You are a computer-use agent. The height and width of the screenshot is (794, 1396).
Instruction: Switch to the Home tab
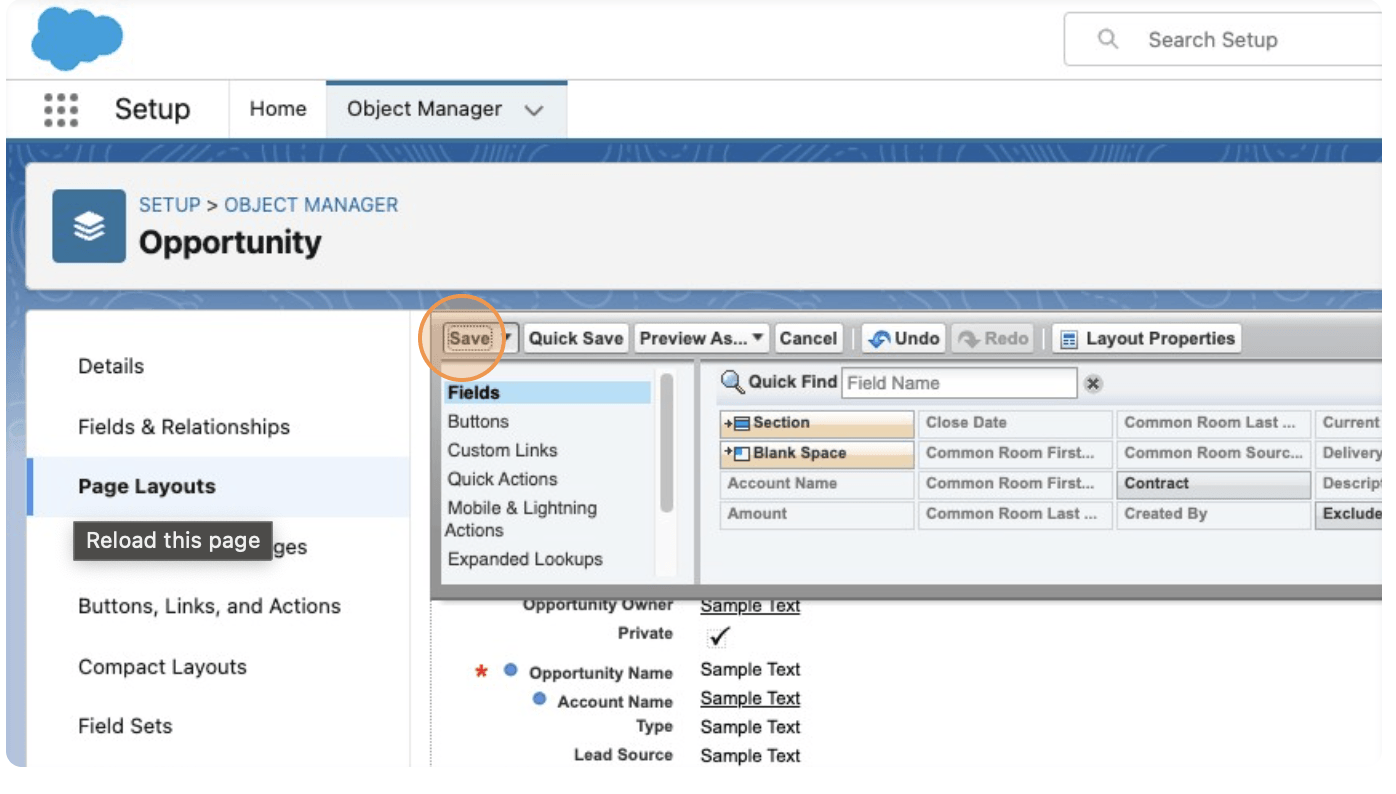pos(278,109)
